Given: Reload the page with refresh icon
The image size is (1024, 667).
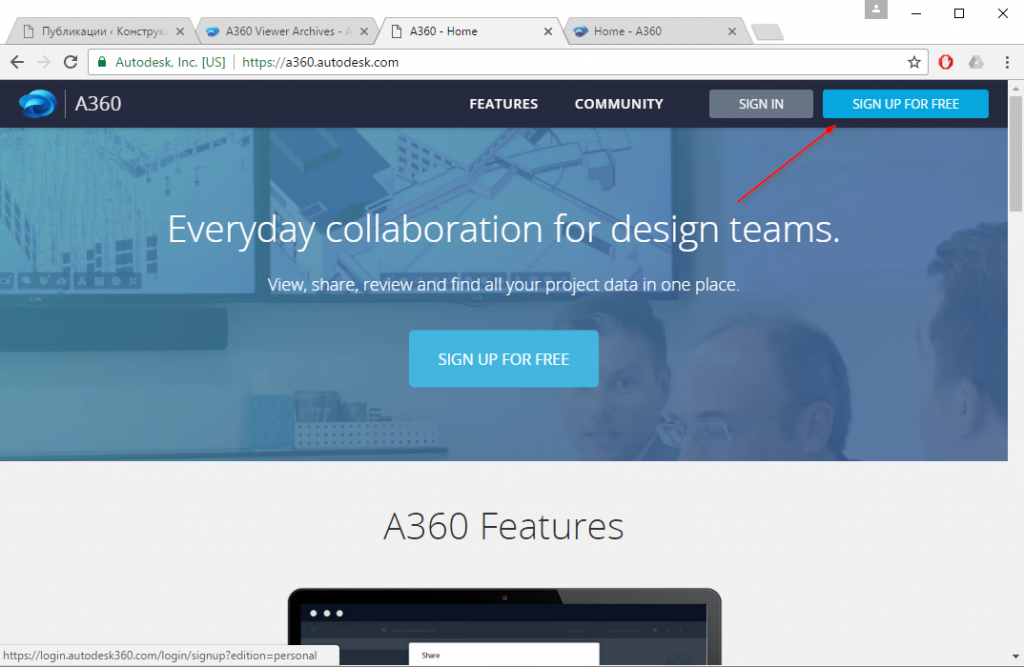Looking at the screenshot, I should [x=71, y=62].
